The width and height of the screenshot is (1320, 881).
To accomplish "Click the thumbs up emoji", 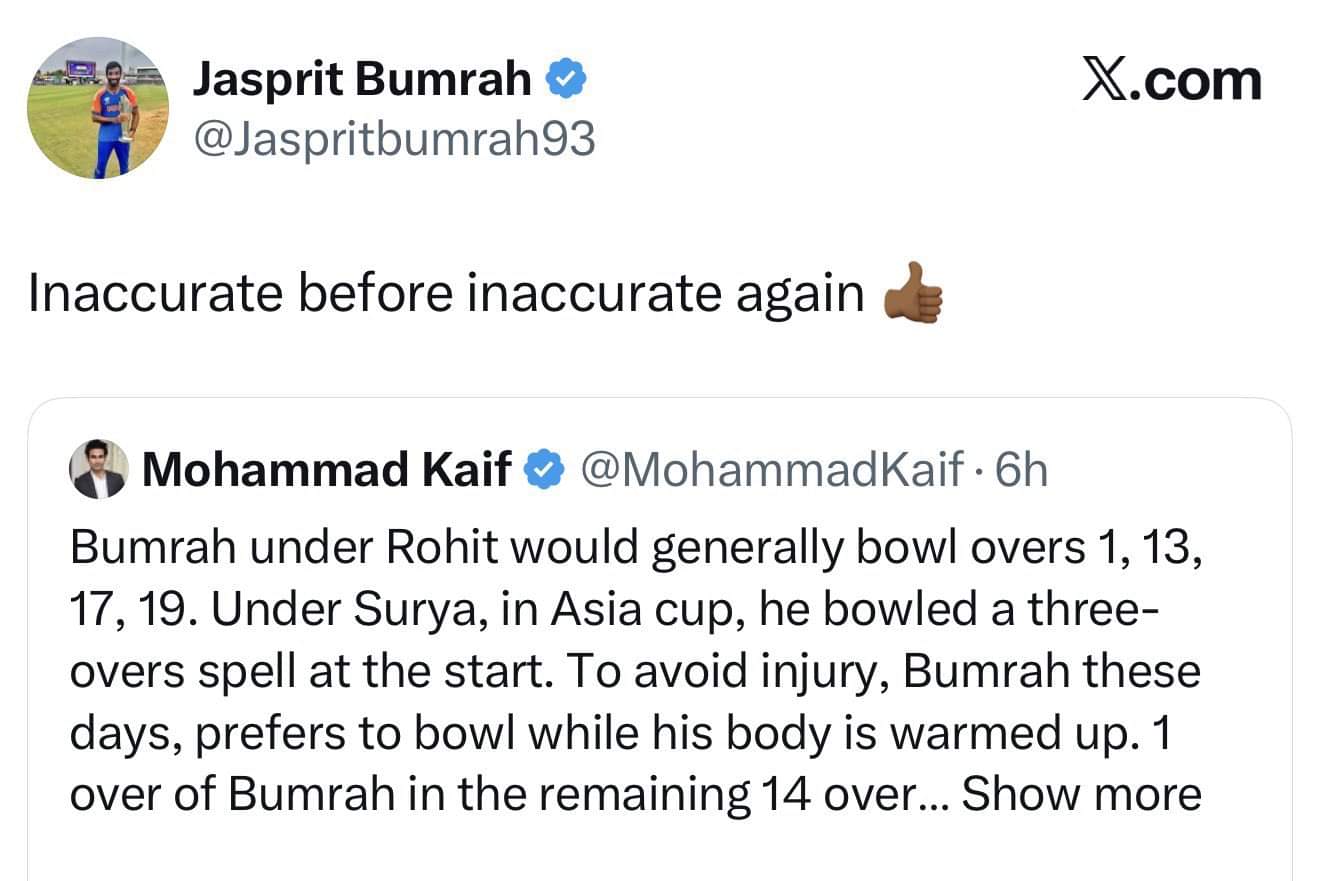I will [913, 294].
